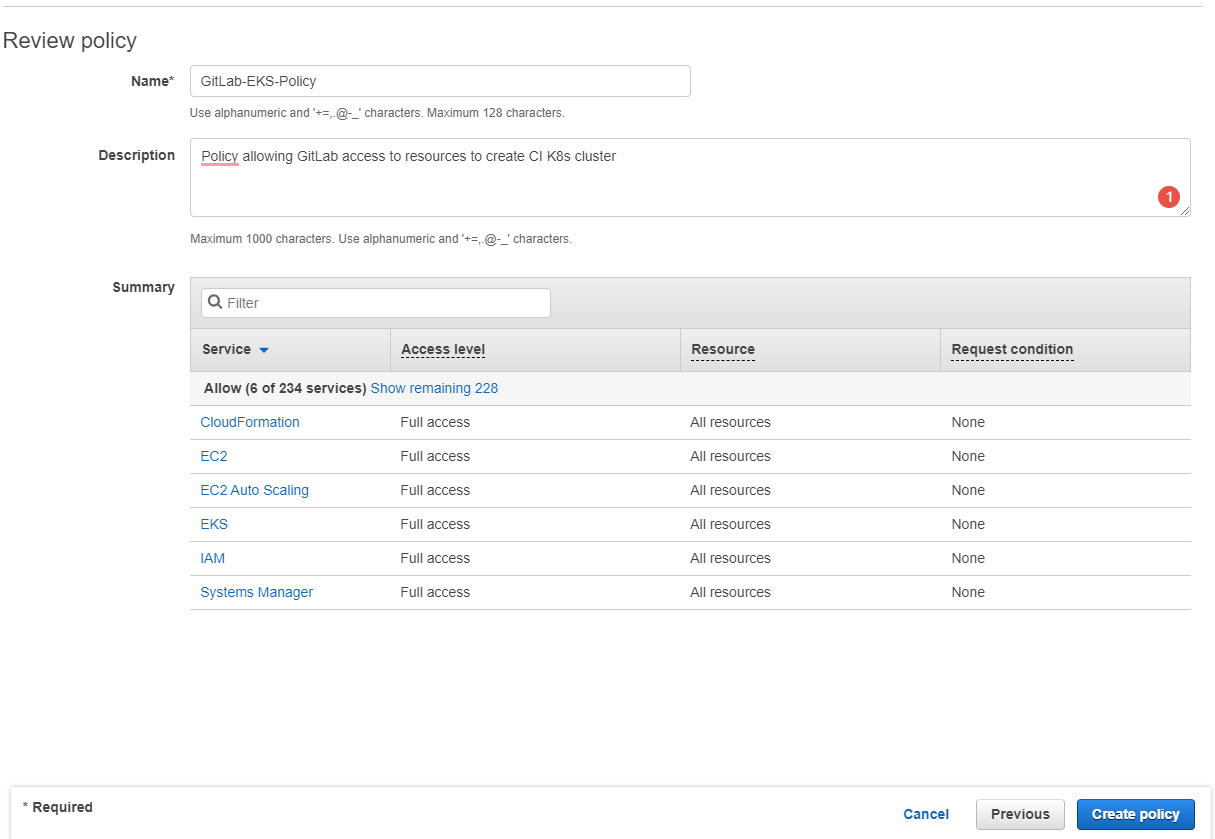1215x839 pixels.
Task: Click "Full access" in the CloudFormation row
Action: [435, 422]
